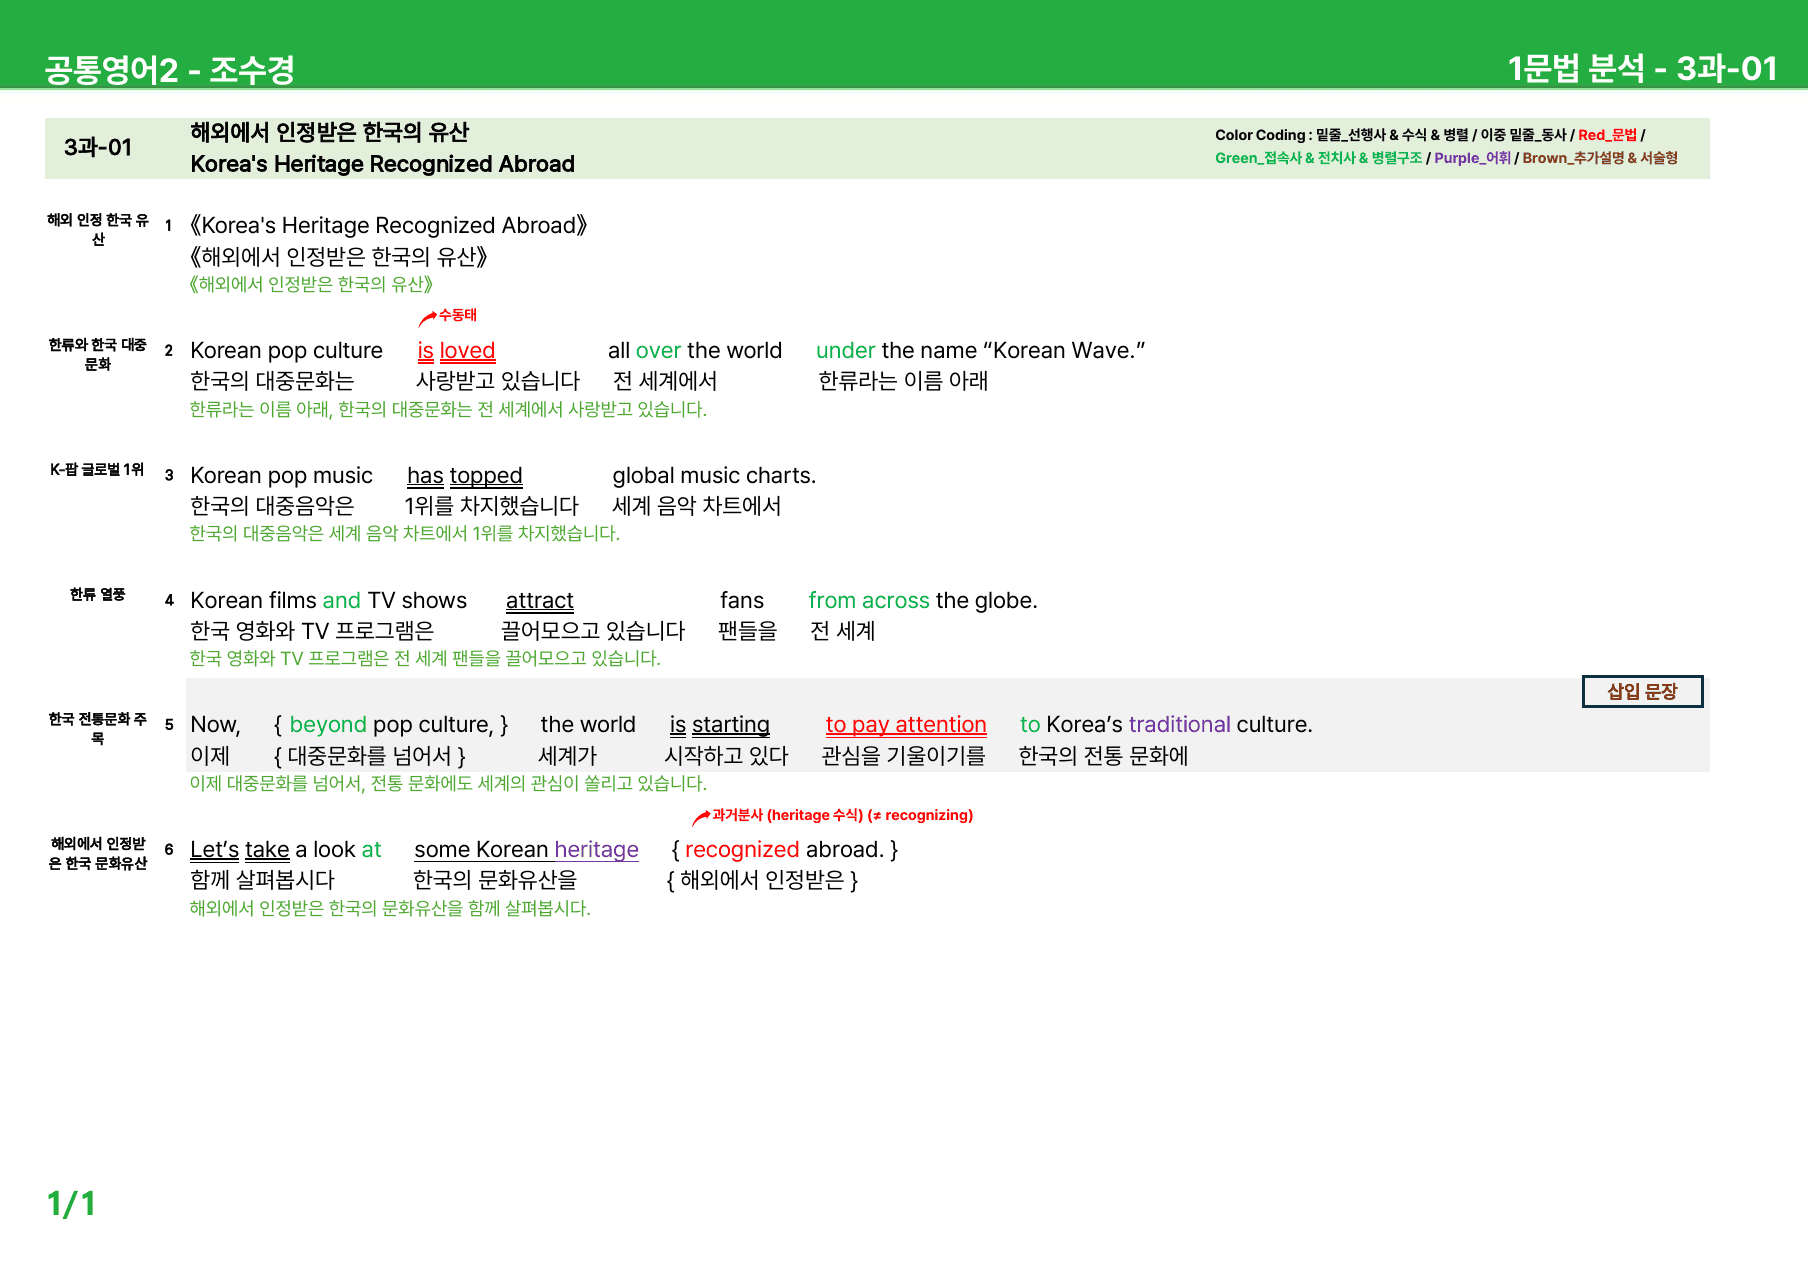
Task: Click the word Now, in sentence 5
Action: coord(215,725)
